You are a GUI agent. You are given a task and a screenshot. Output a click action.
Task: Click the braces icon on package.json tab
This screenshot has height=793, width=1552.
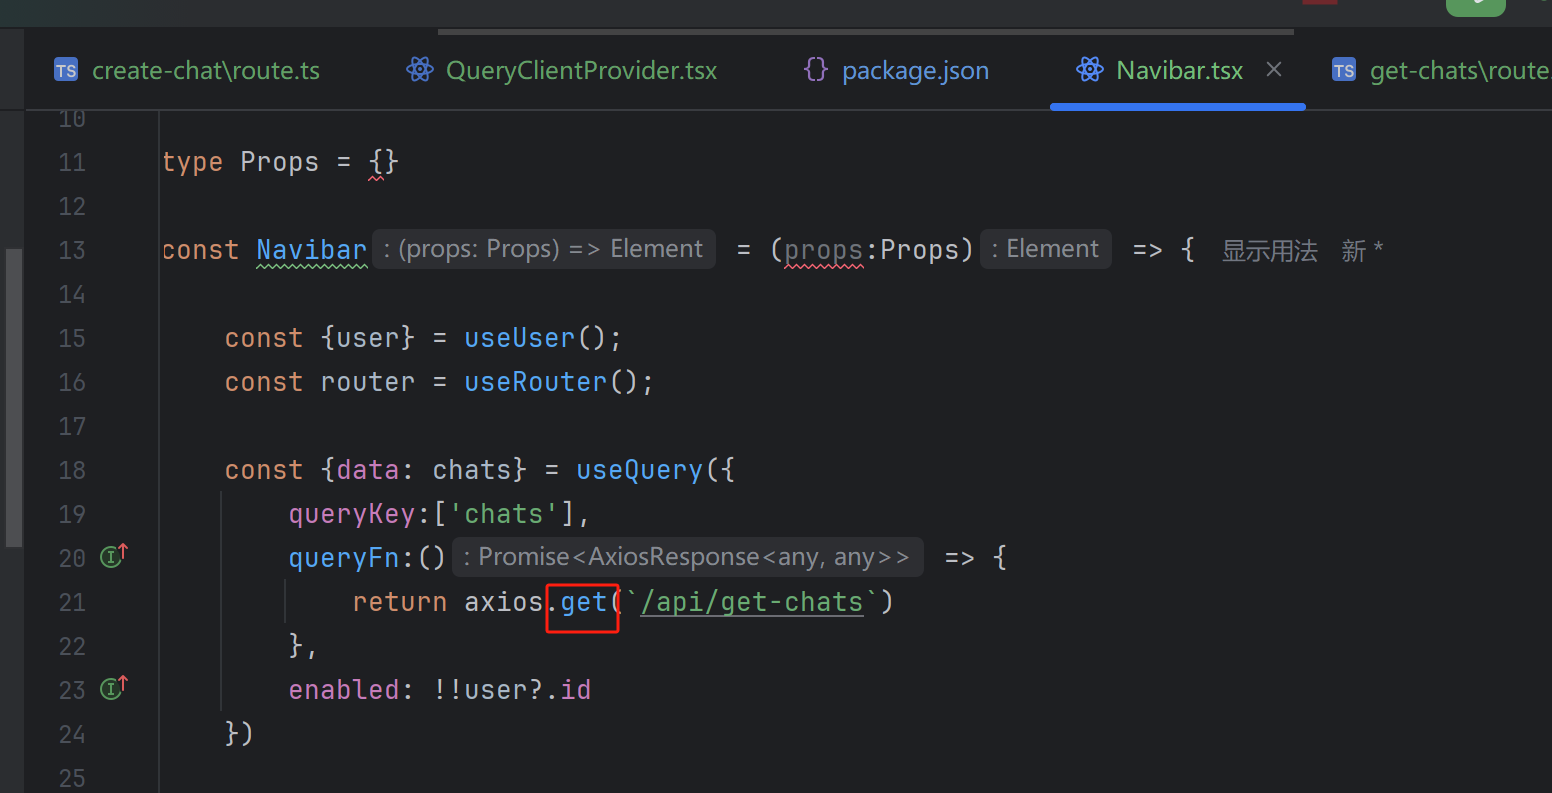(x=816, y=70)
